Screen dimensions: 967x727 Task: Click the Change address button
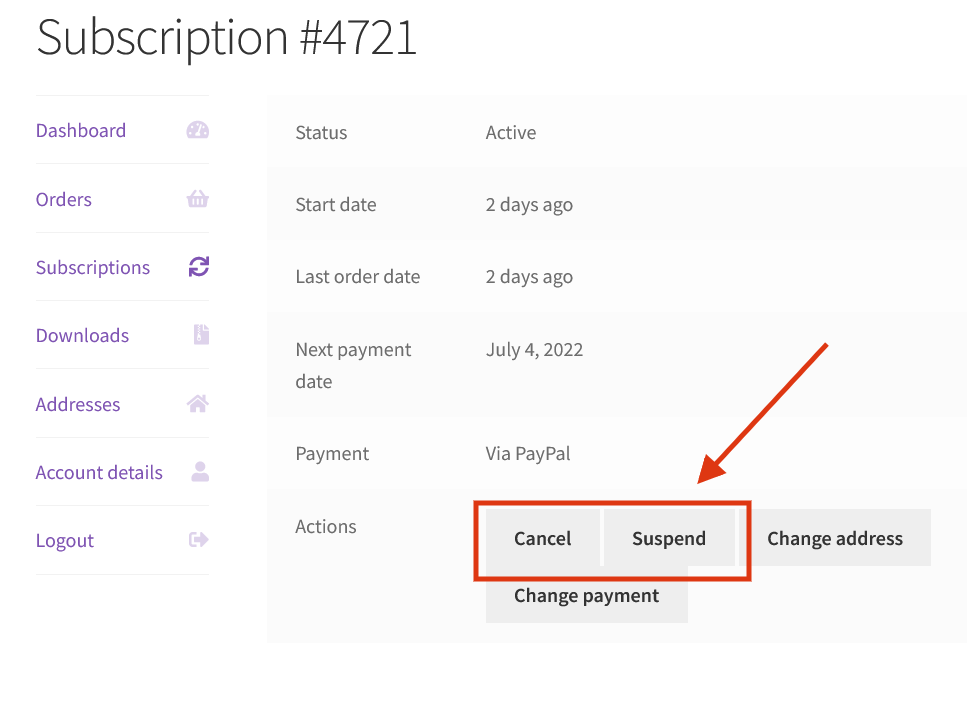[x=835, y=538]
